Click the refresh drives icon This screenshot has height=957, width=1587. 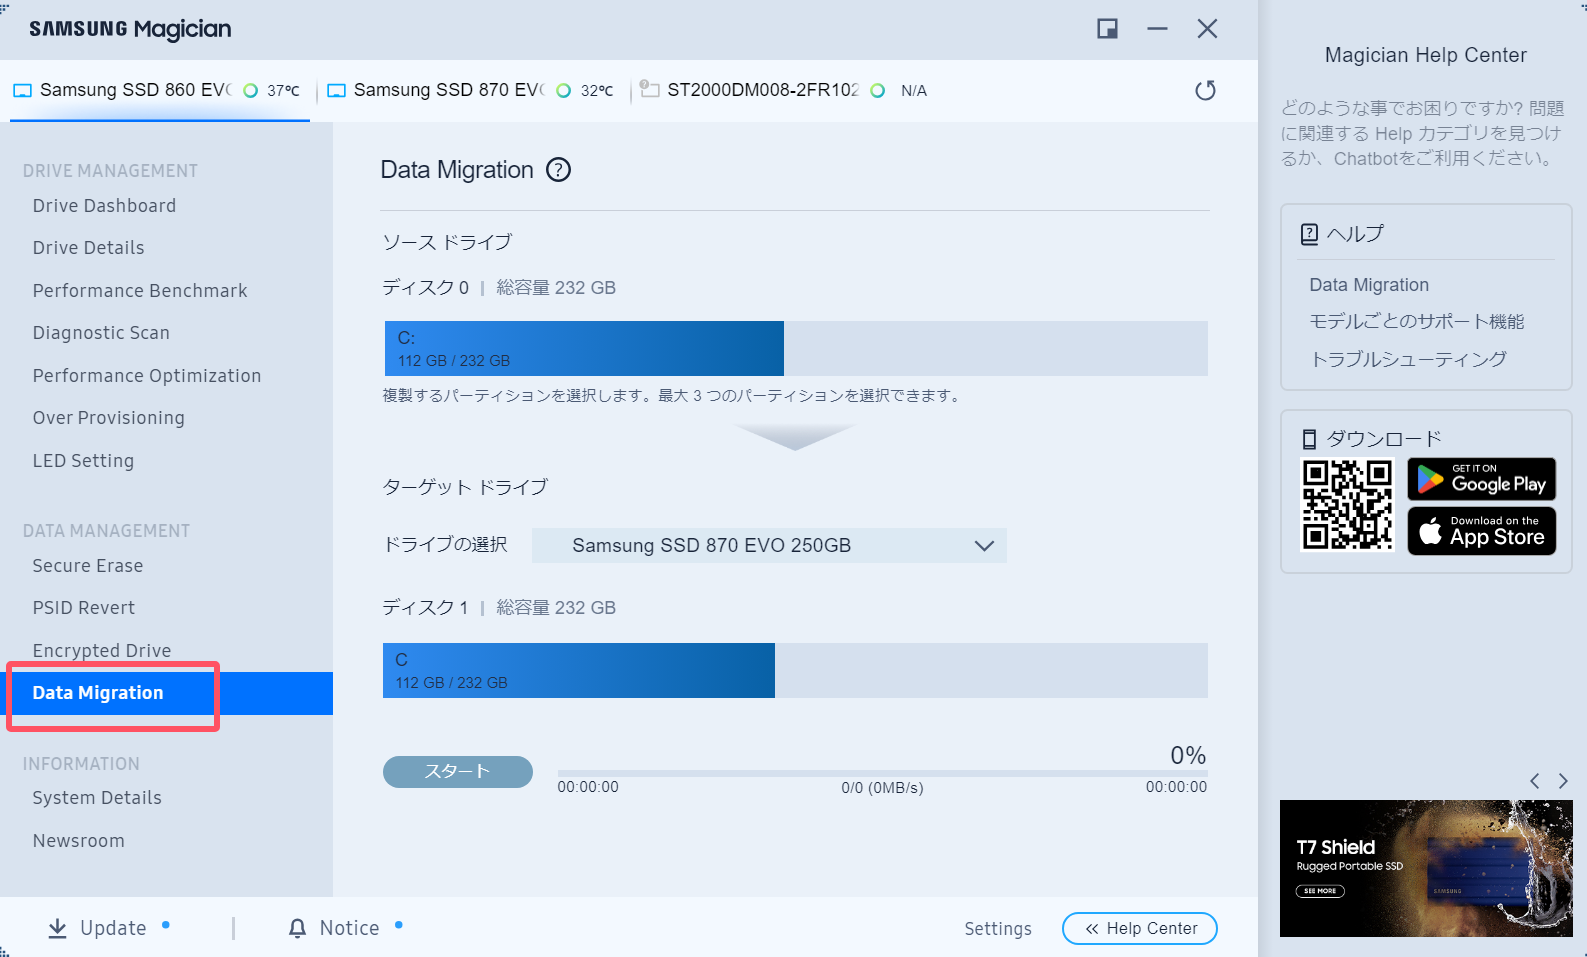(1205, 90)
